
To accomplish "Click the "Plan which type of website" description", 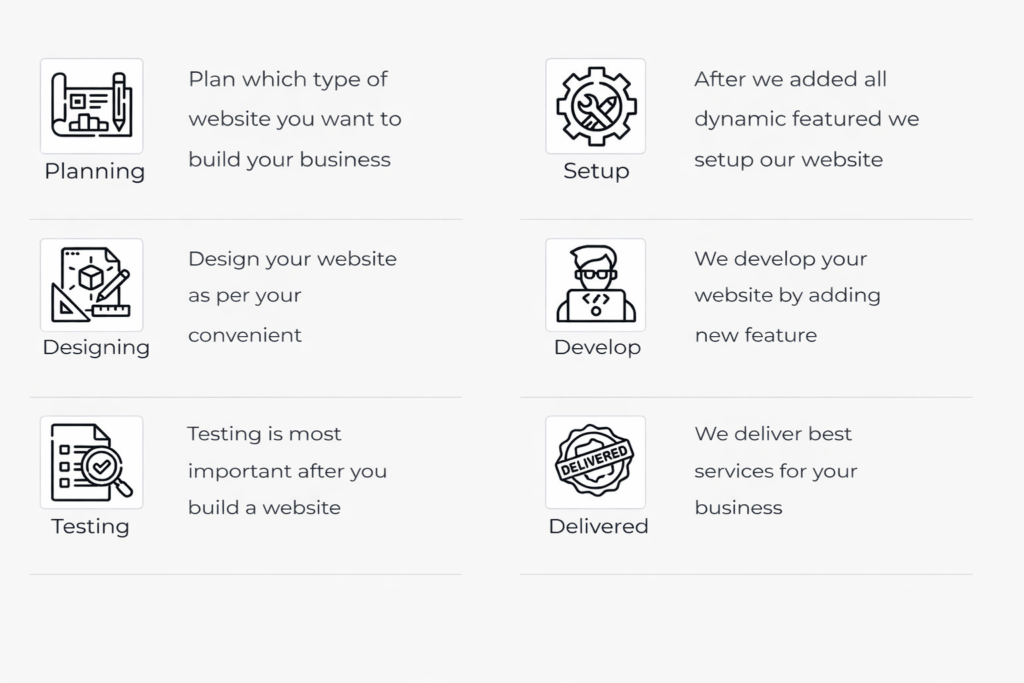I will (x=295, y=119).
